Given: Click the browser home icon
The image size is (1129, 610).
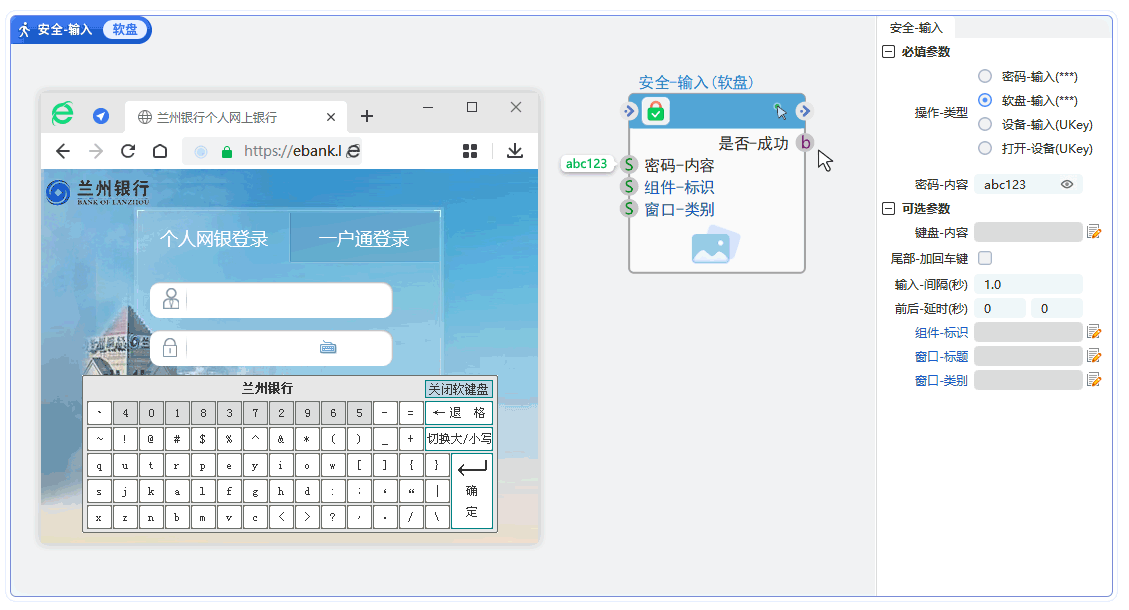Looking at the screenshot, I should coord(160,150).
